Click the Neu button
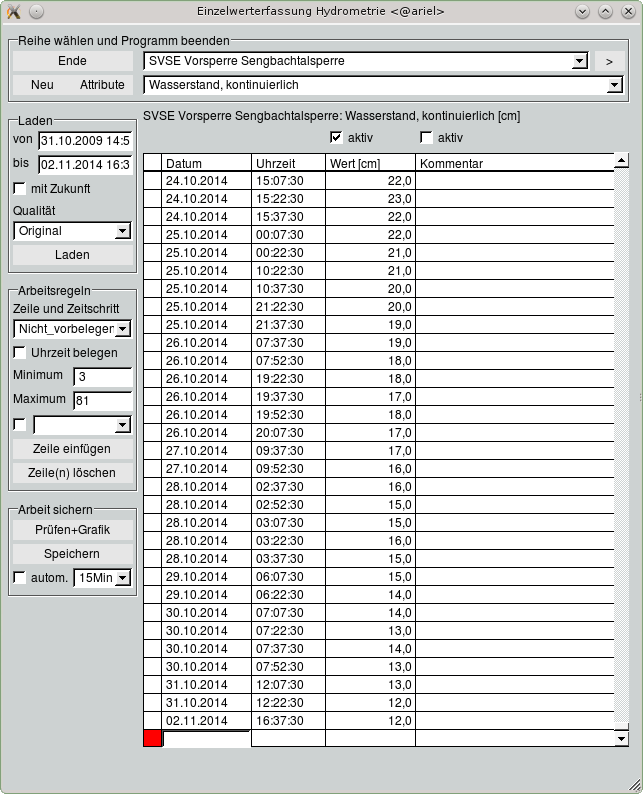The image size is (643, 794). (42, 85)
